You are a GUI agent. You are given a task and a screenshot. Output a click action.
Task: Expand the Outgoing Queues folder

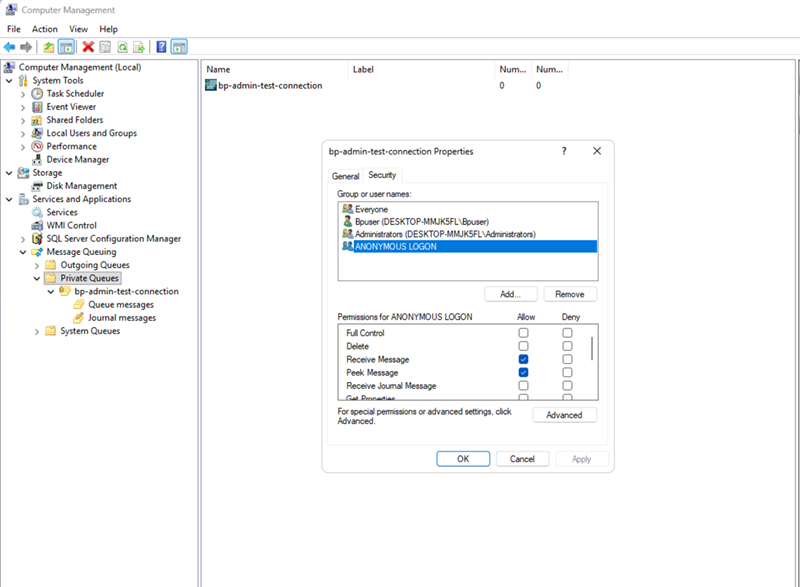pyautogui.click(x=38, y=265)
